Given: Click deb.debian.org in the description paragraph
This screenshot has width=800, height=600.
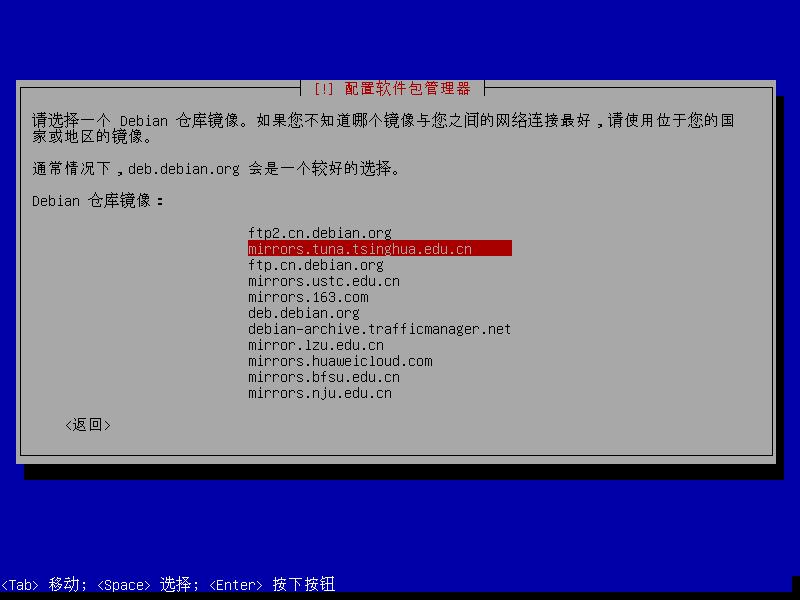Looking at the screenshot, I should point(184,168).
